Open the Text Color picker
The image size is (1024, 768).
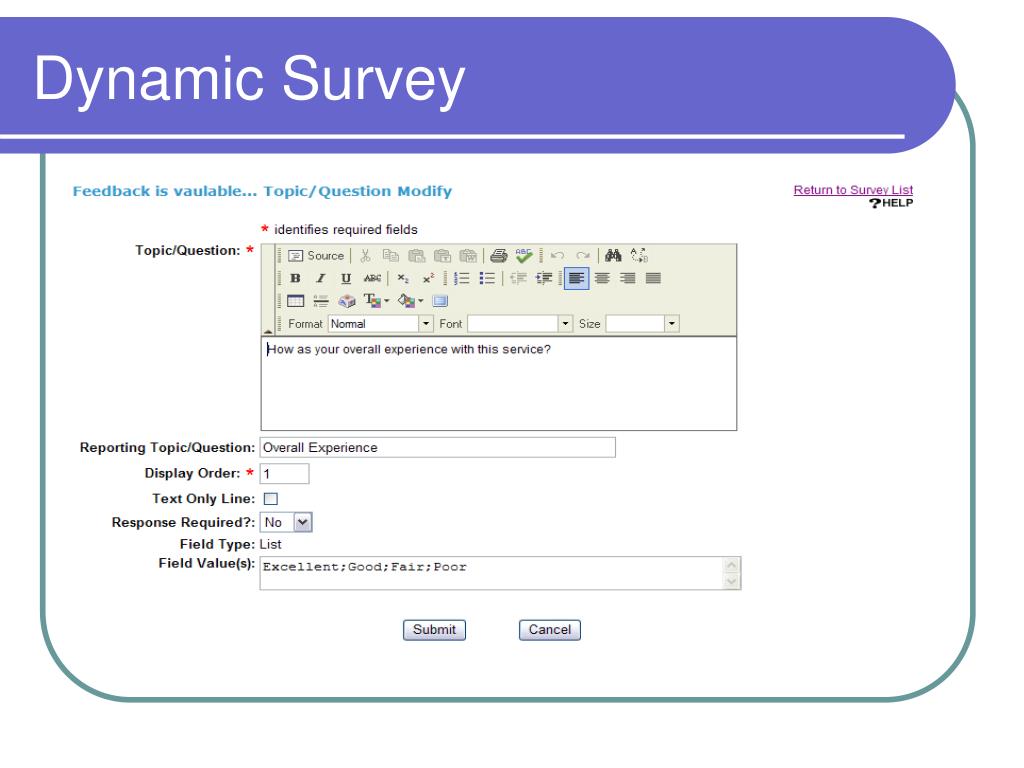377,300
